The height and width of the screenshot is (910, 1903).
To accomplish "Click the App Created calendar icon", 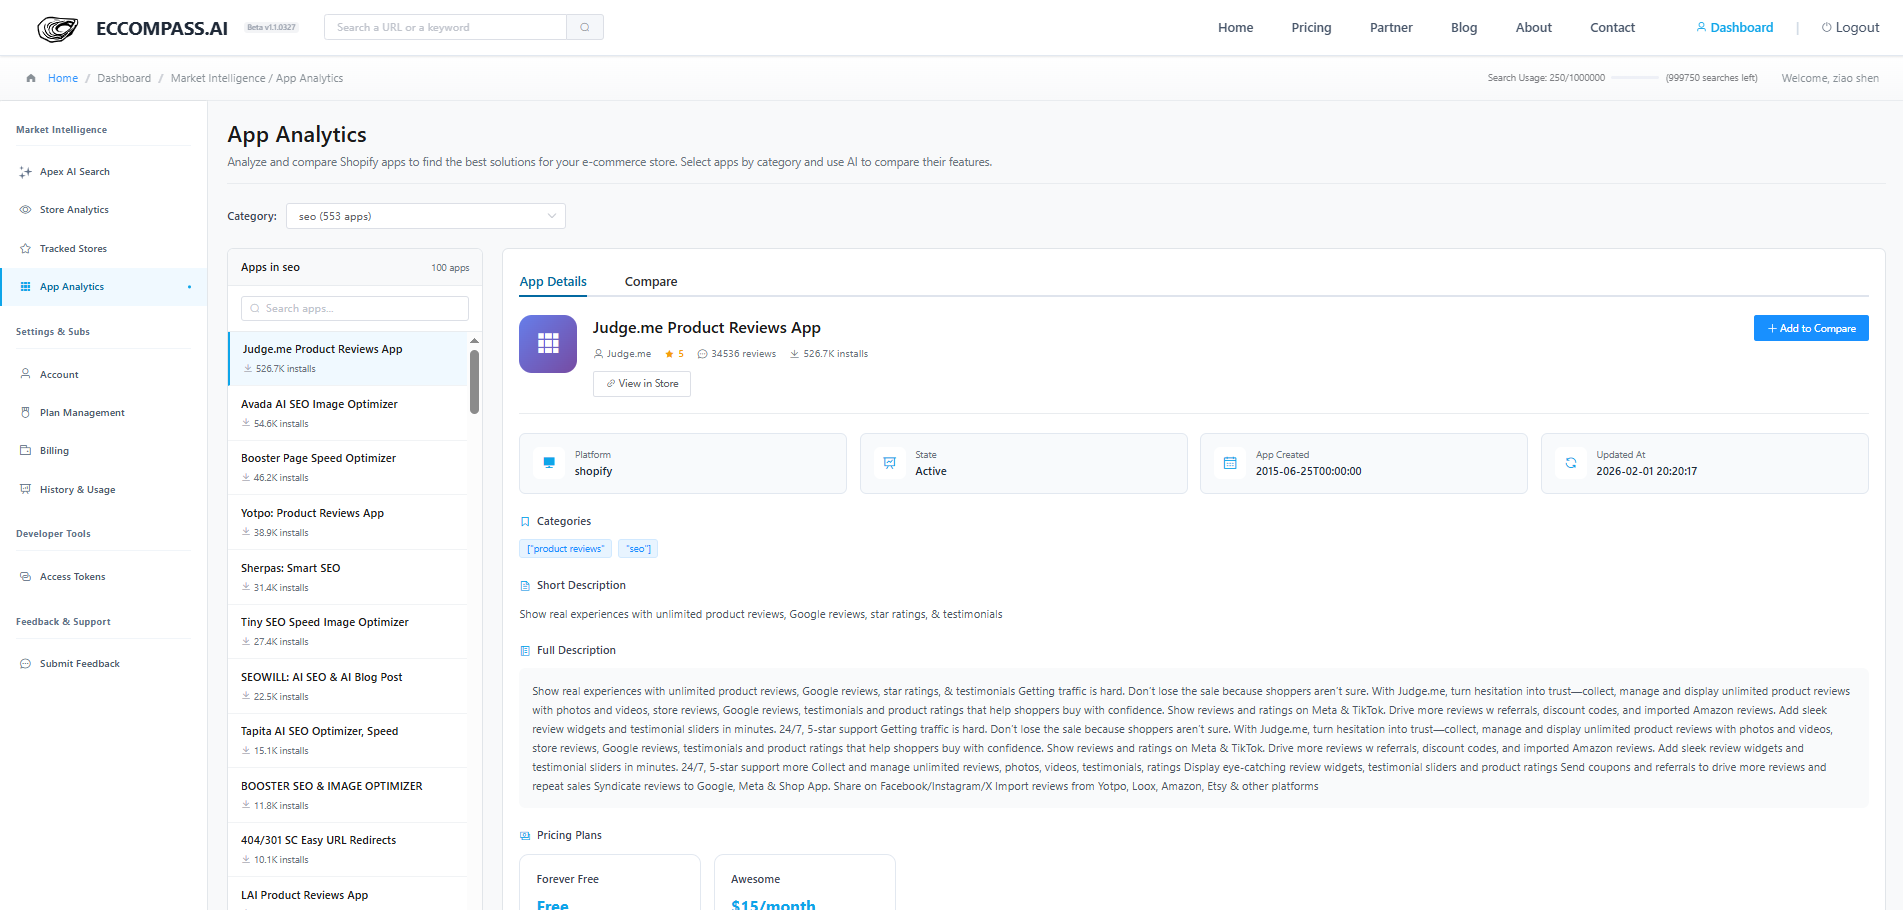I will tap(1230, 463).
